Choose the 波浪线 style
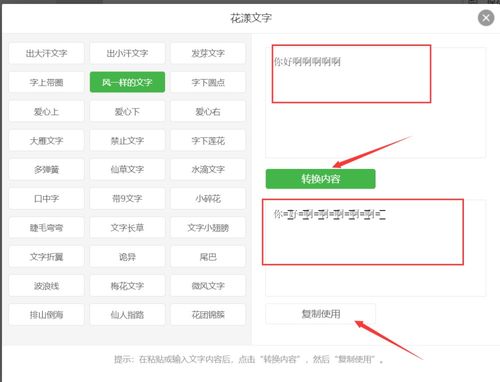Viewport: 500px width, 382px height. 46,285
